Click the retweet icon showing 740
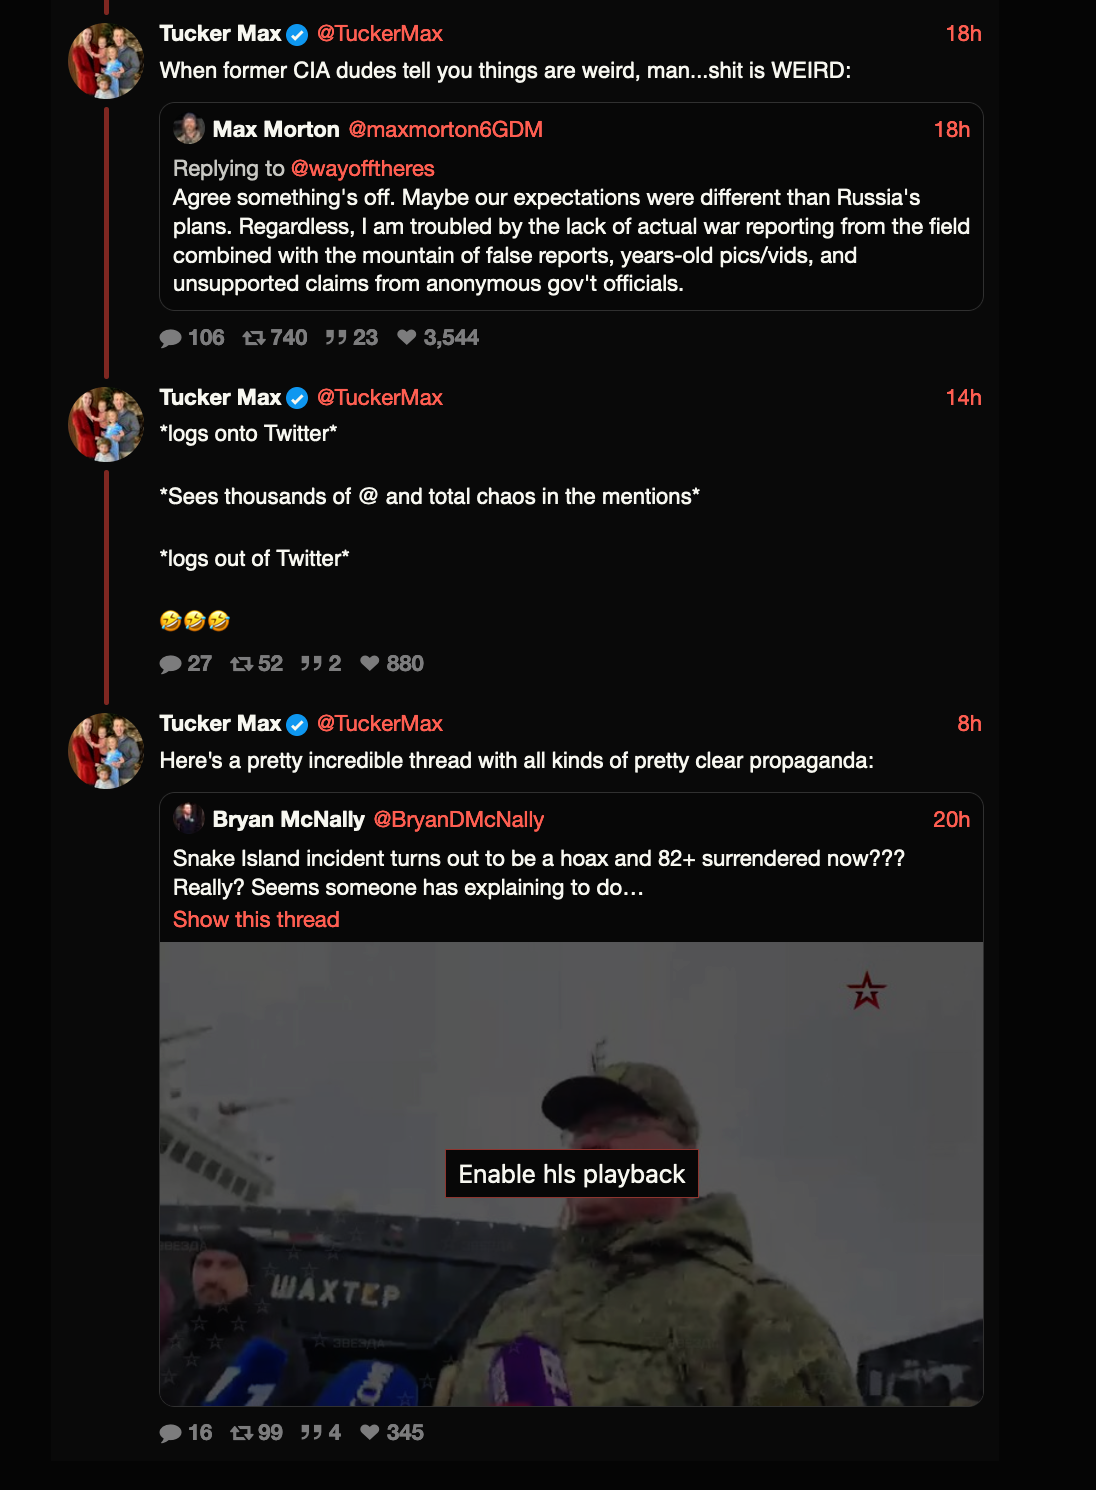This screenshot has width=1096, height=1490. (254, 338)
